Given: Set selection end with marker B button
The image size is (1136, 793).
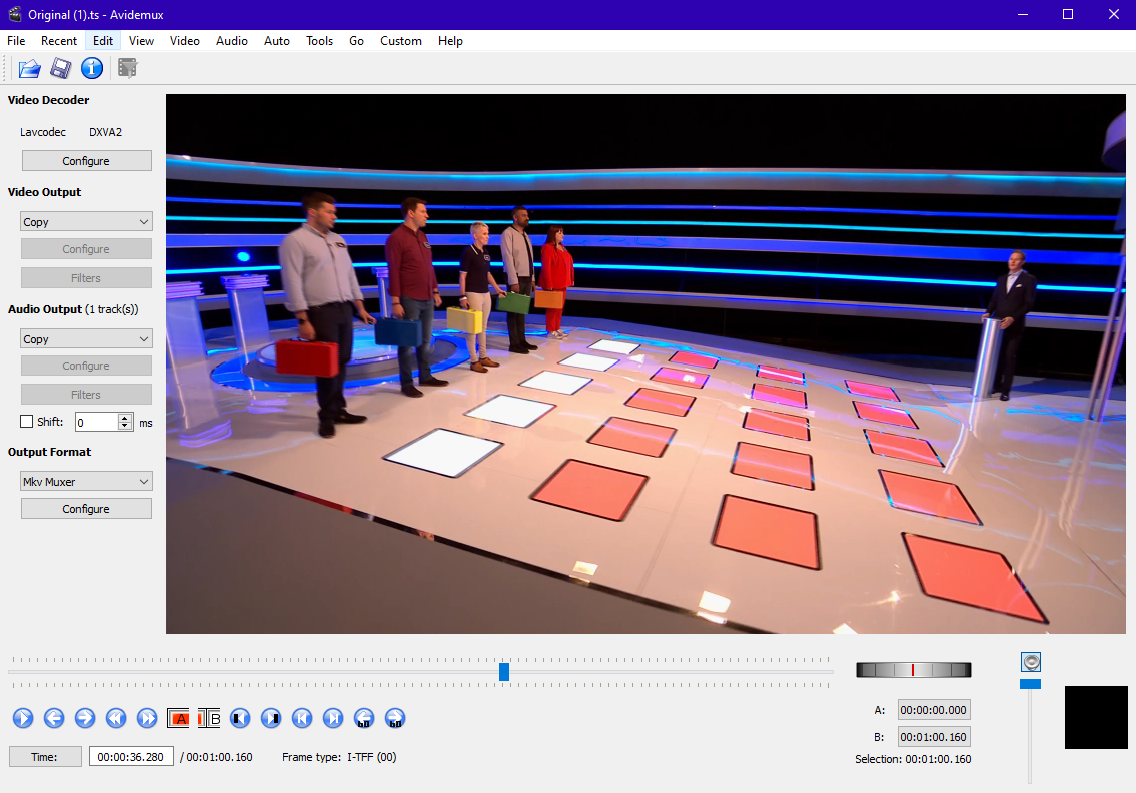Looking at the screenshot, I should pyautogui.click(x=209, y=718).
